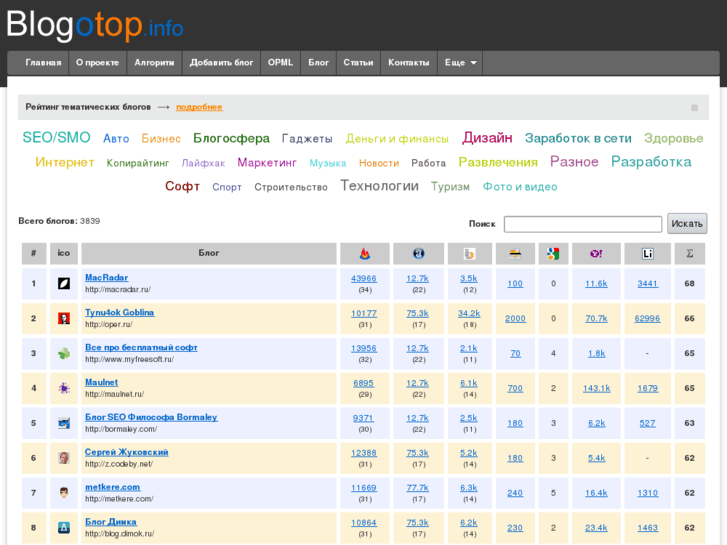Select the Маркетинг category tag
727x545 pixels.
[267, 162]
